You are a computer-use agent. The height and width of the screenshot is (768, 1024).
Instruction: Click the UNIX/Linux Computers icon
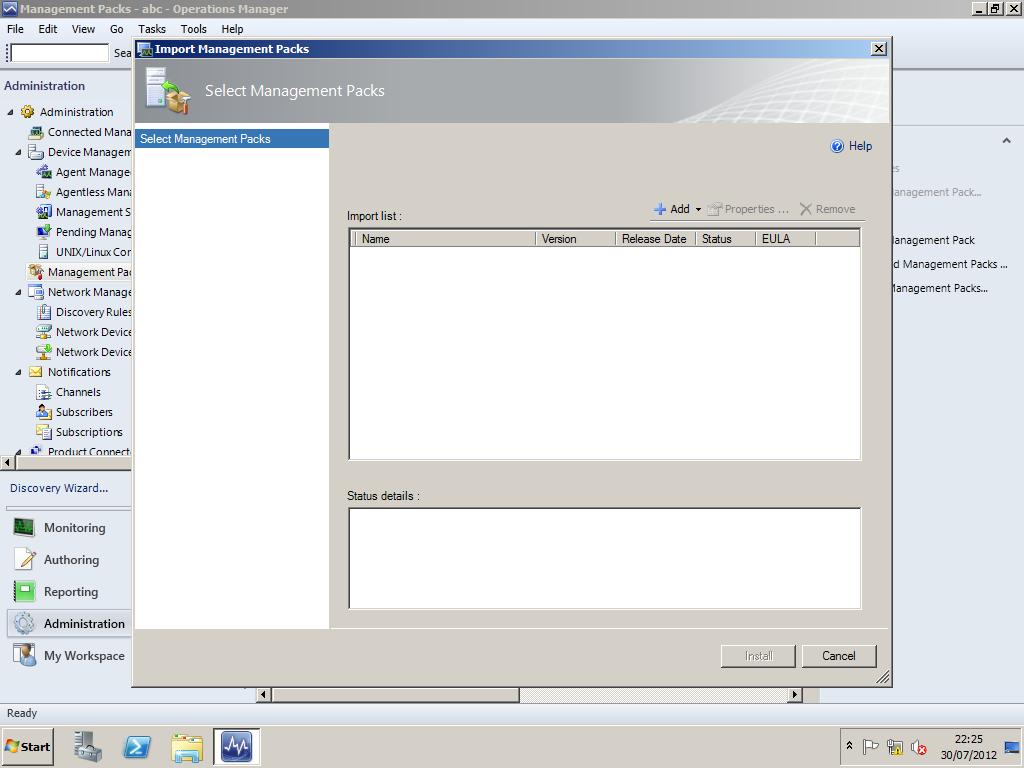pos(44,252)
